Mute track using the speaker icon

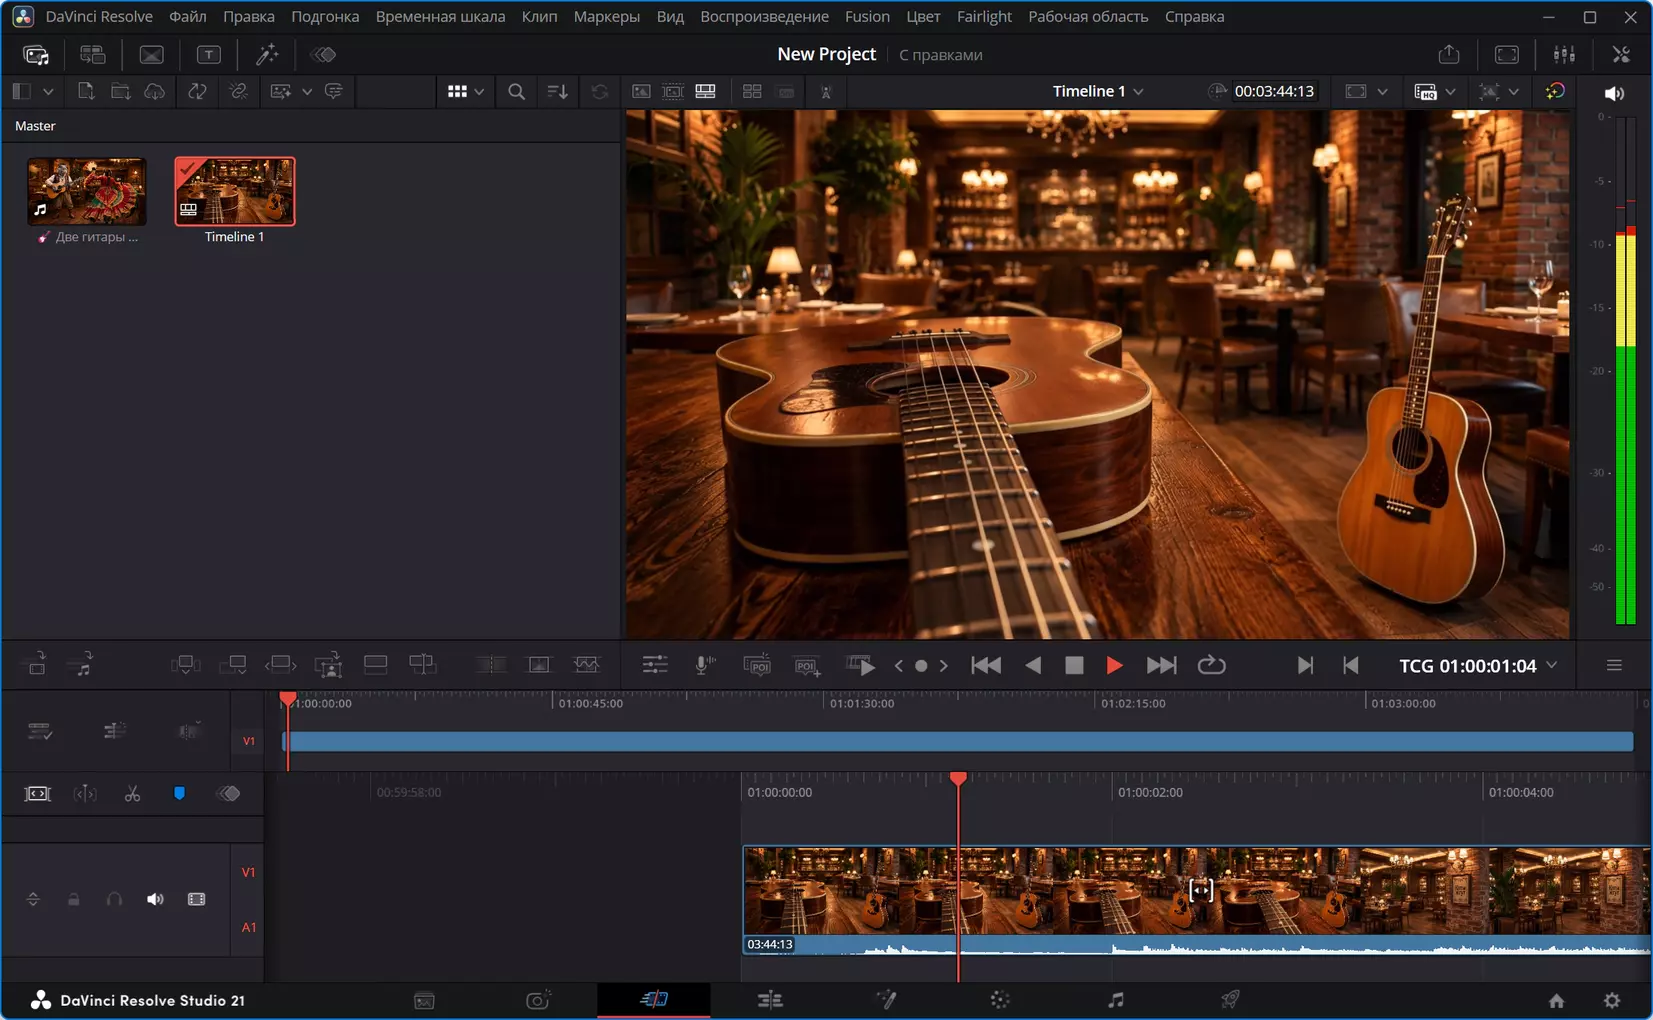(155, 899)
